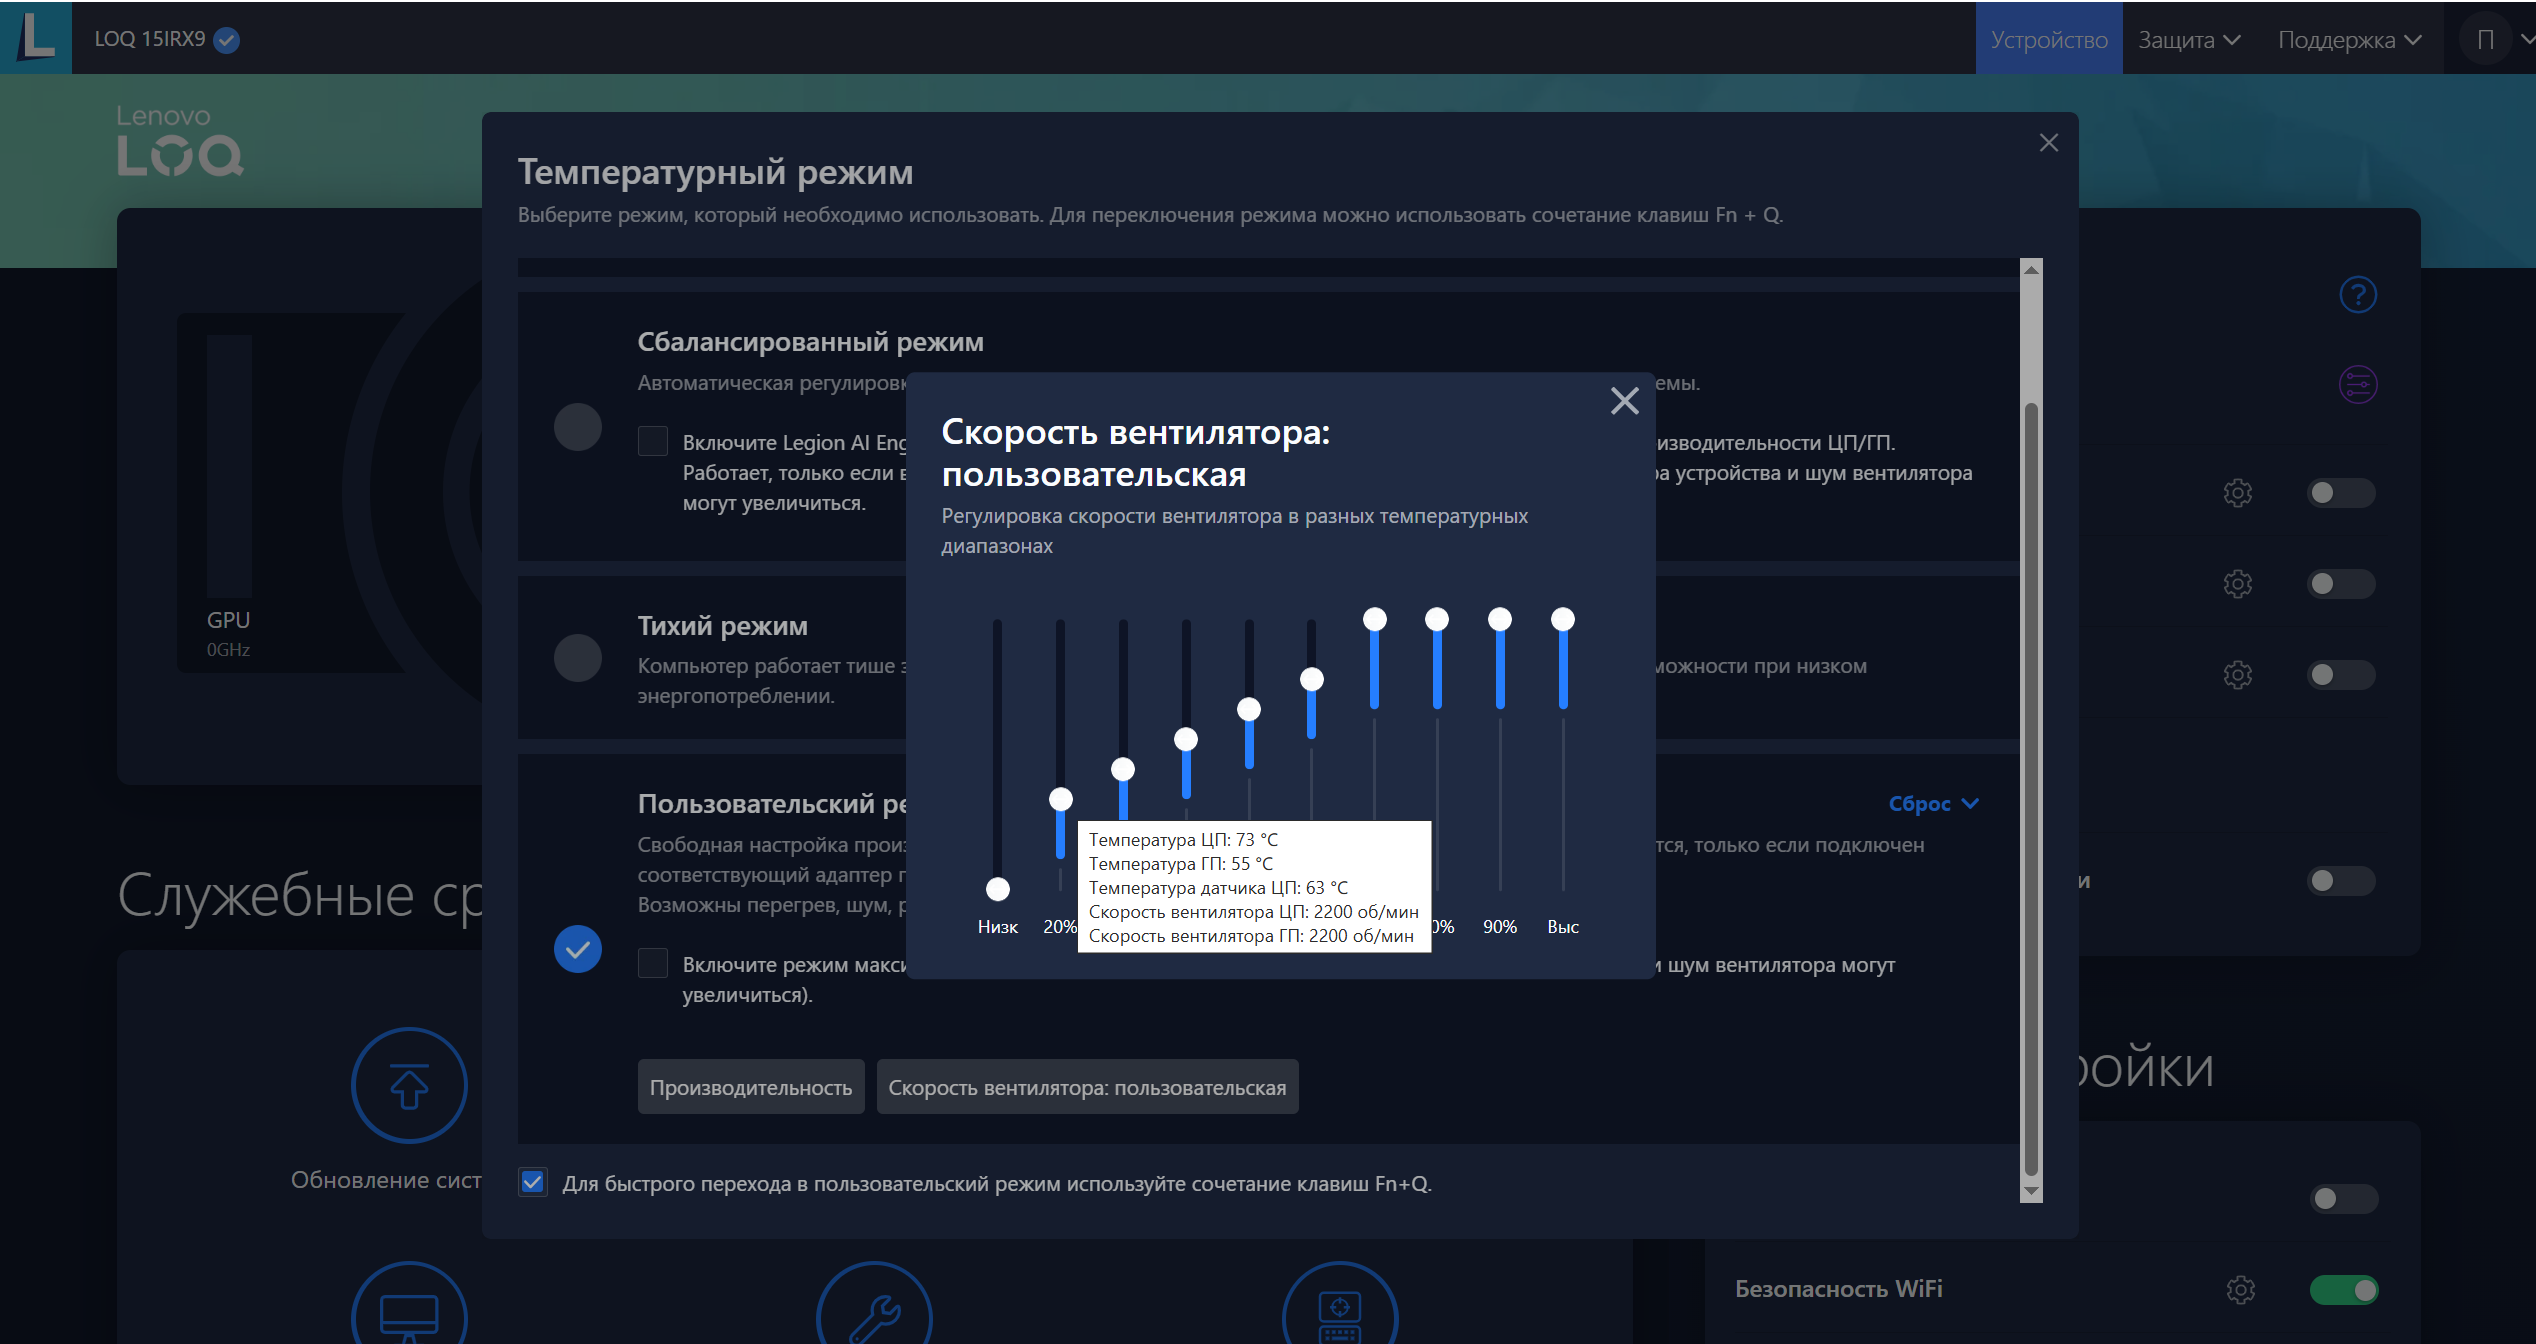Click the verified checkmark next to LOQ 15IRX9
The image size is (2536, 1344).
click(227, 40)
